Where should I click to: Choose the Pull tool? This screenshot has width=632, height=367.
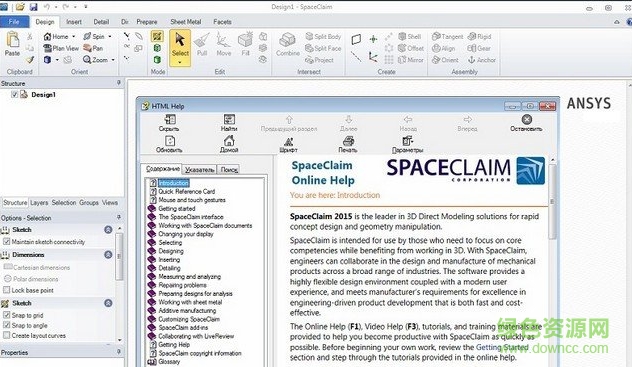[x=202, y=45]
